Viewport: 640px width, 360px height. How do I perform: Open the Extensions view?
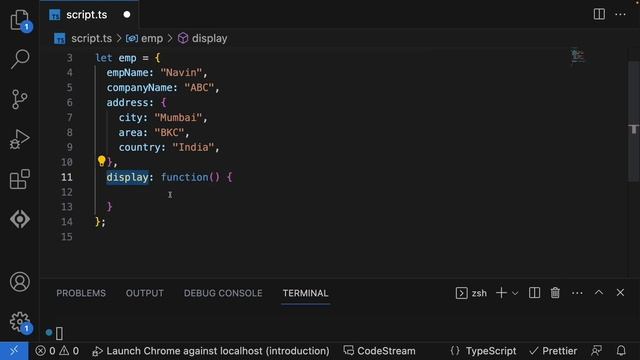(x=20, y=179)
